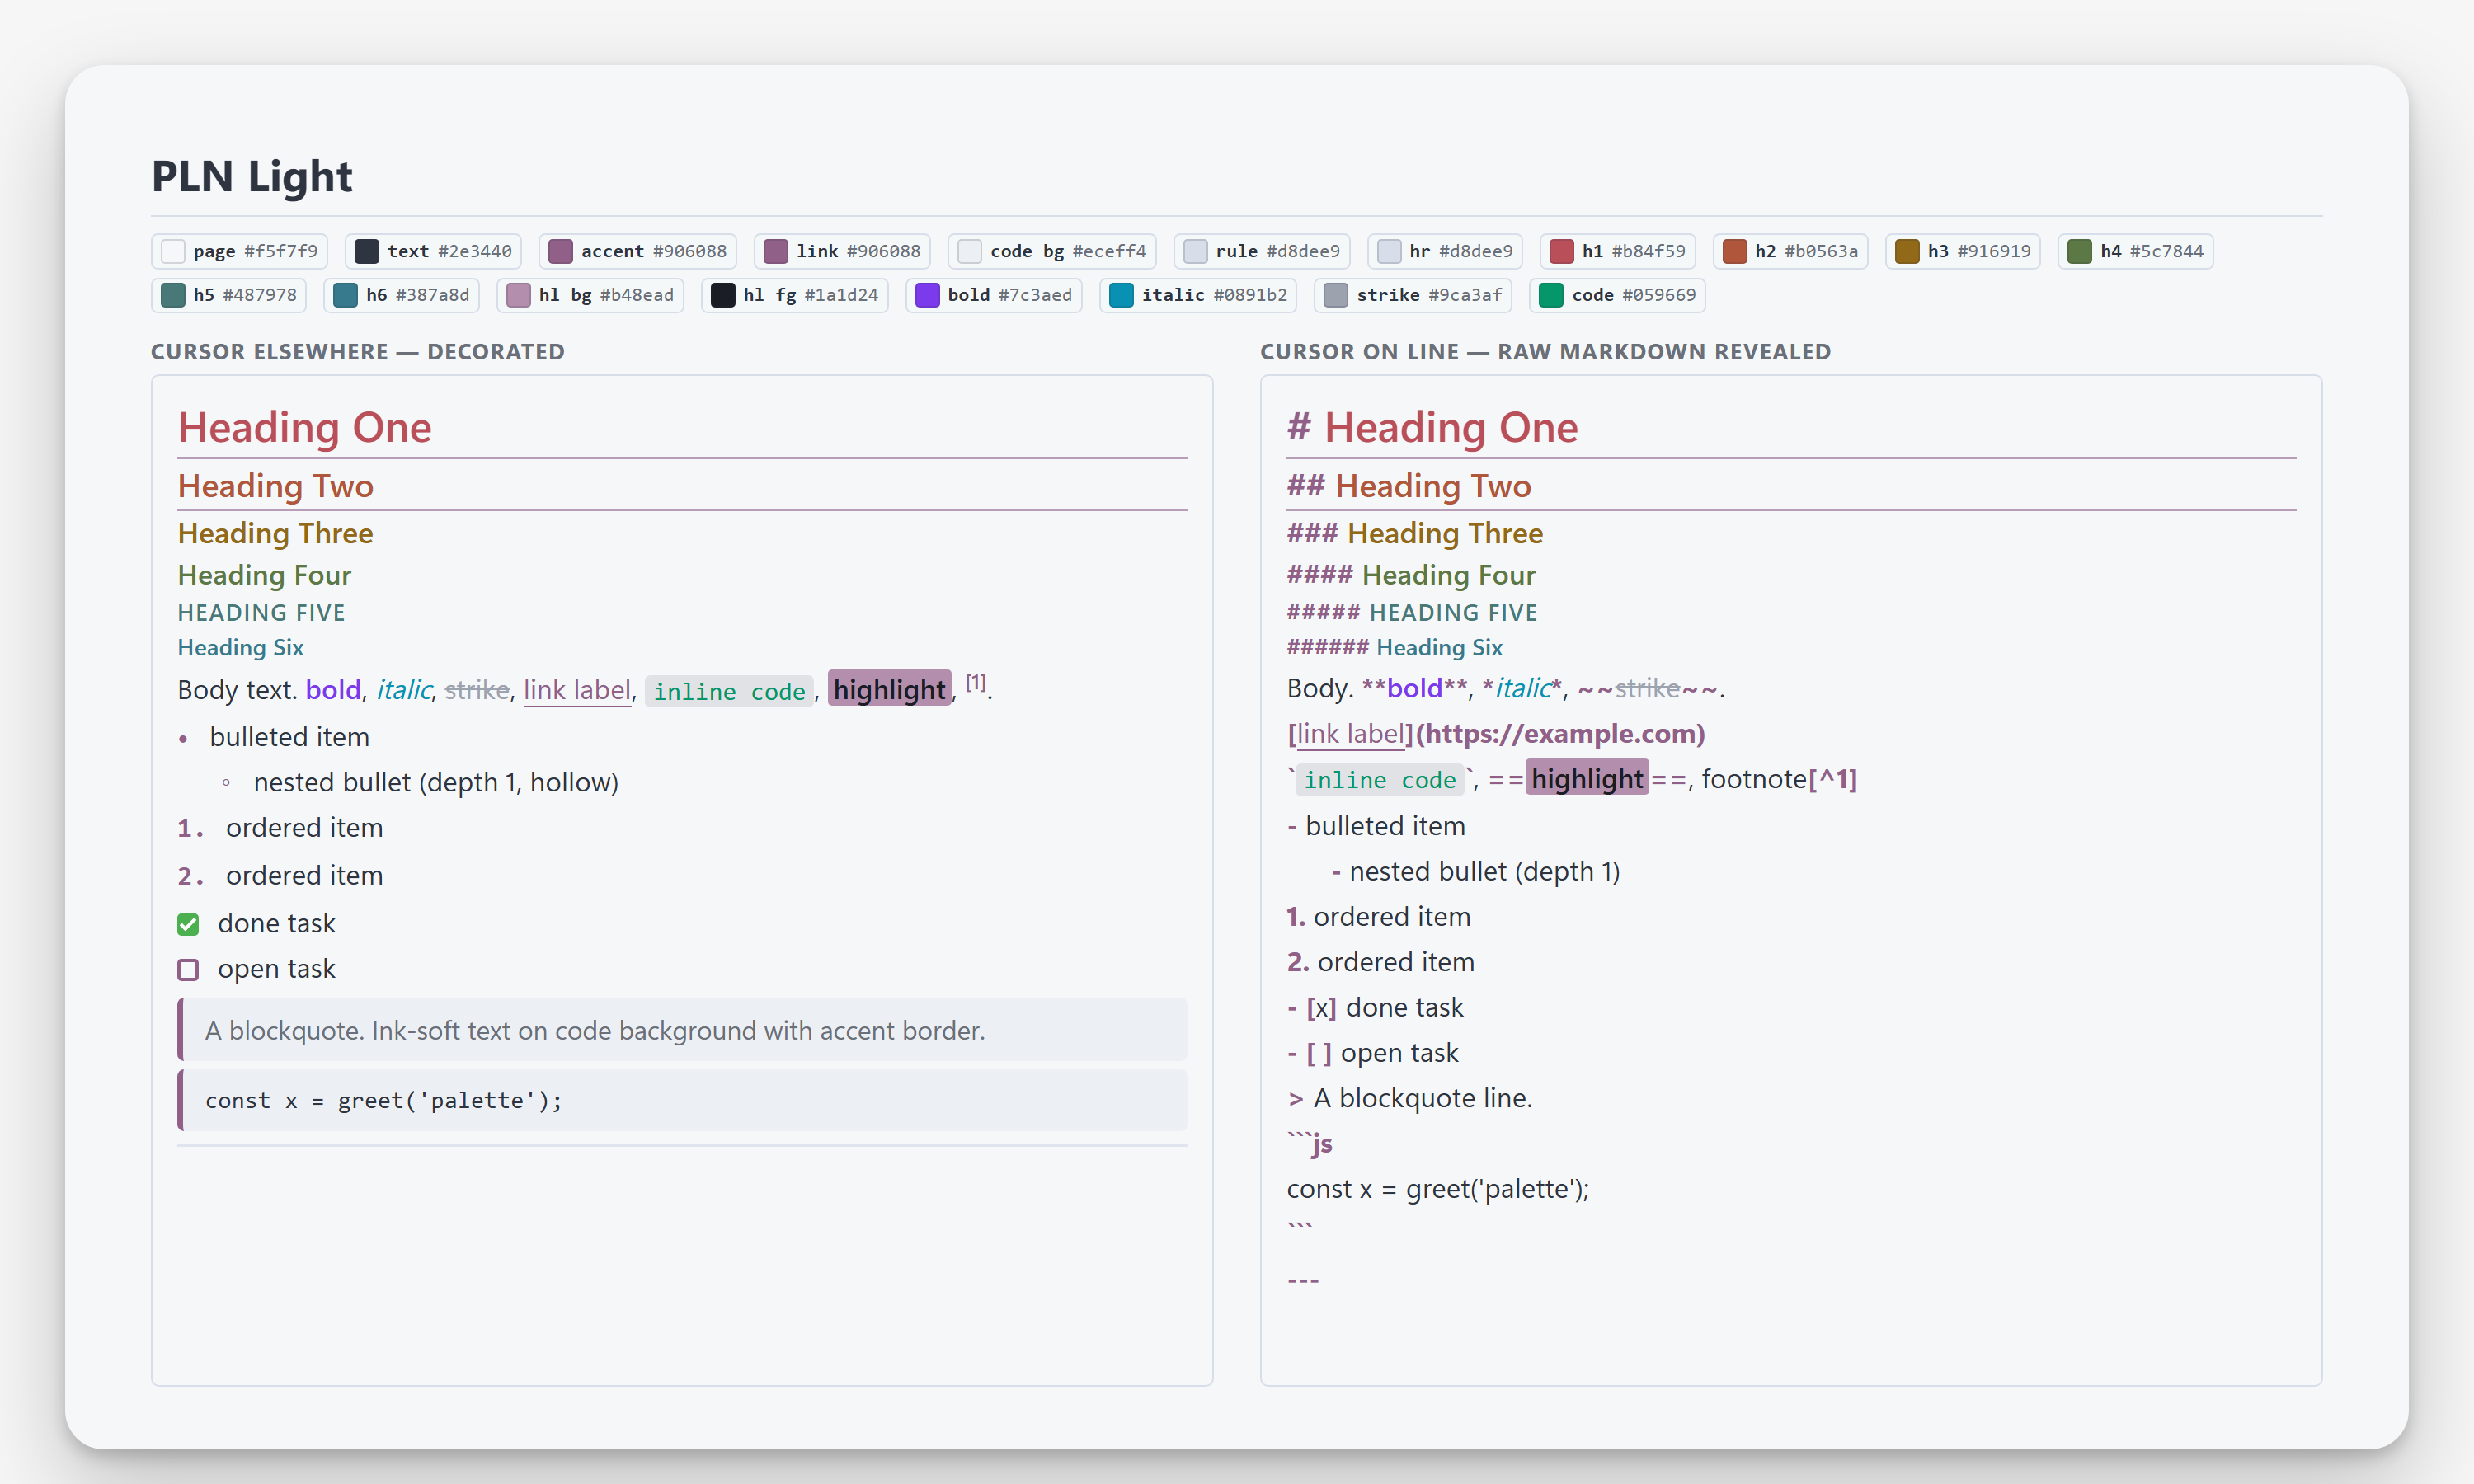Click the decorated highlight word
Screen dimensions: 2474x1484
[x=889, y=689]
